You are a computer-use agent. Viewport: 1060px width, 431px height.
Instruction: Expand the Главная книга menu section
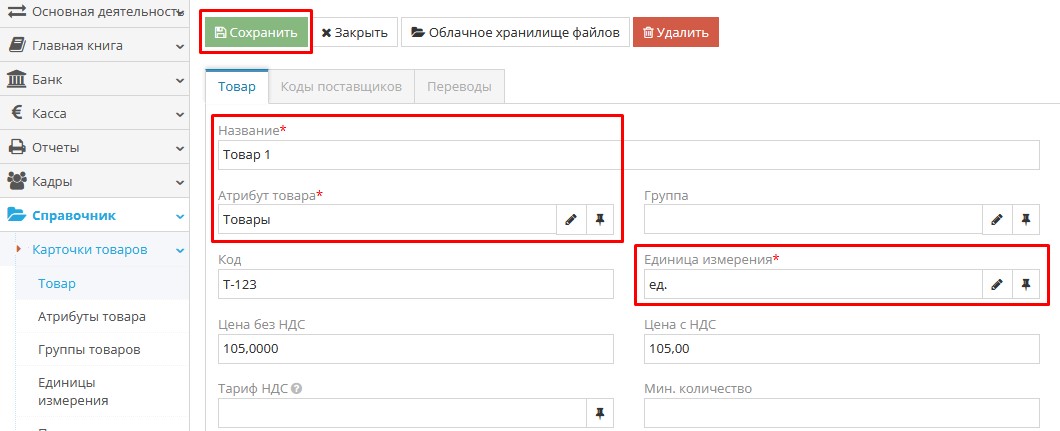point(94,45)
